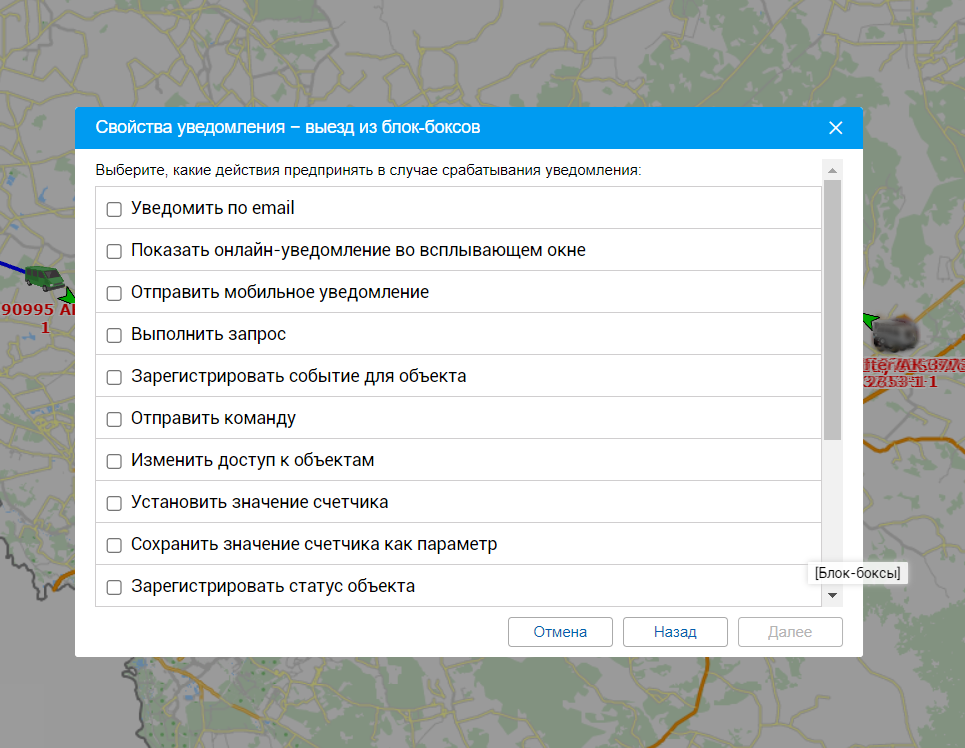Screen dimensions: 965x748
Task: Click the green direction arrow near gray vehicle
Action: [870, 320]
